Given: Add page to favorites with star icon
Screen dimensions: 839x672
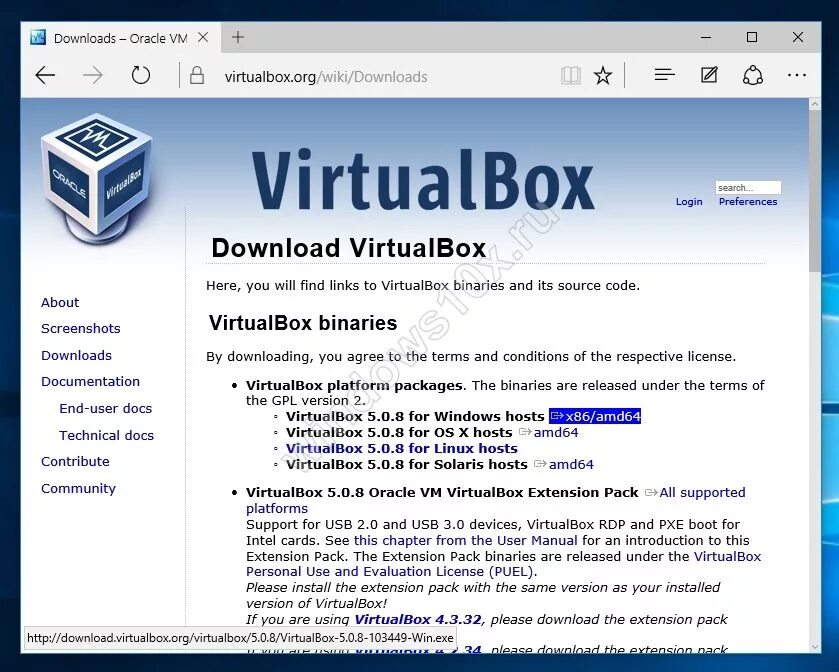Looking at the screenshot, I should coord(603,75).
